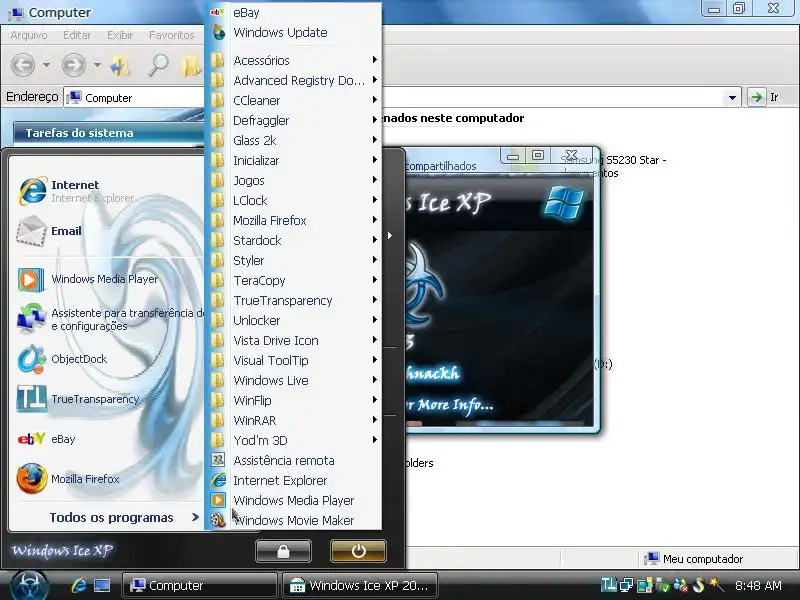Image resolution: width=800 pixels, height=600 pixels.
Task: Open Internet Explorer in the pinned Start menu
Action: coord(77,191)
